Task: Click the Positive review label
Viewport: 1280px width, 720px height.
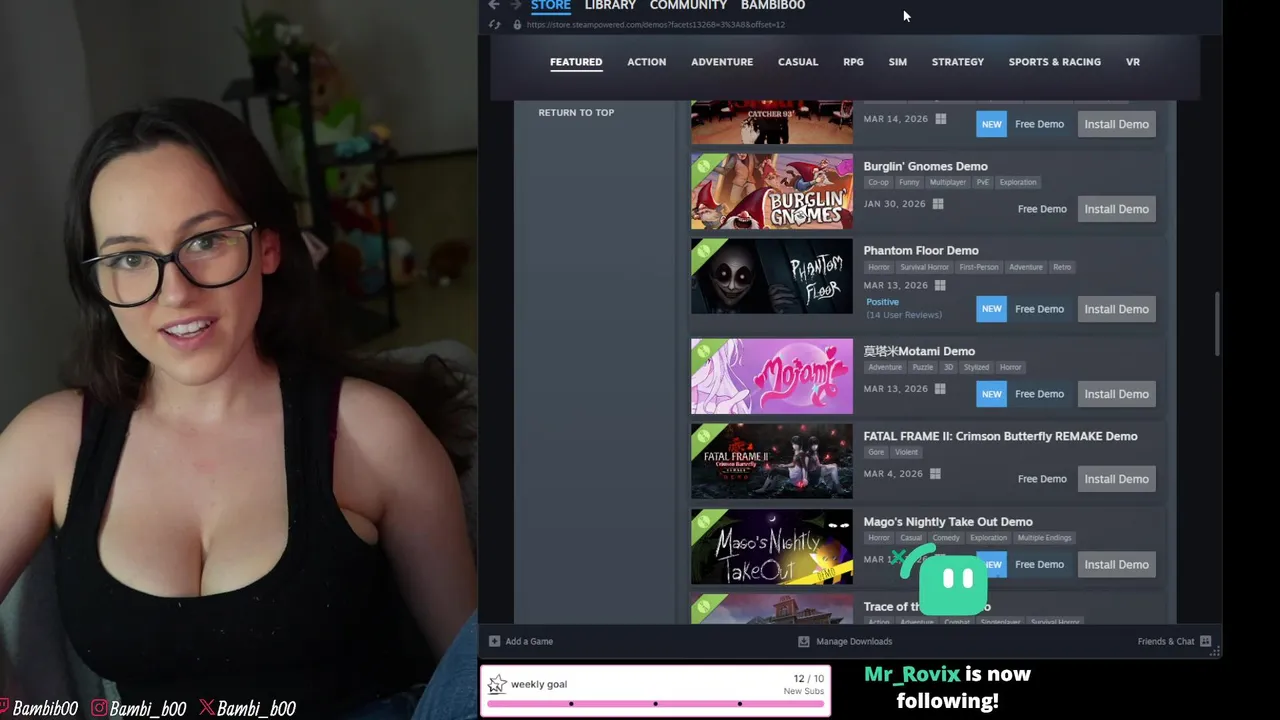Action: pos(882,302)
